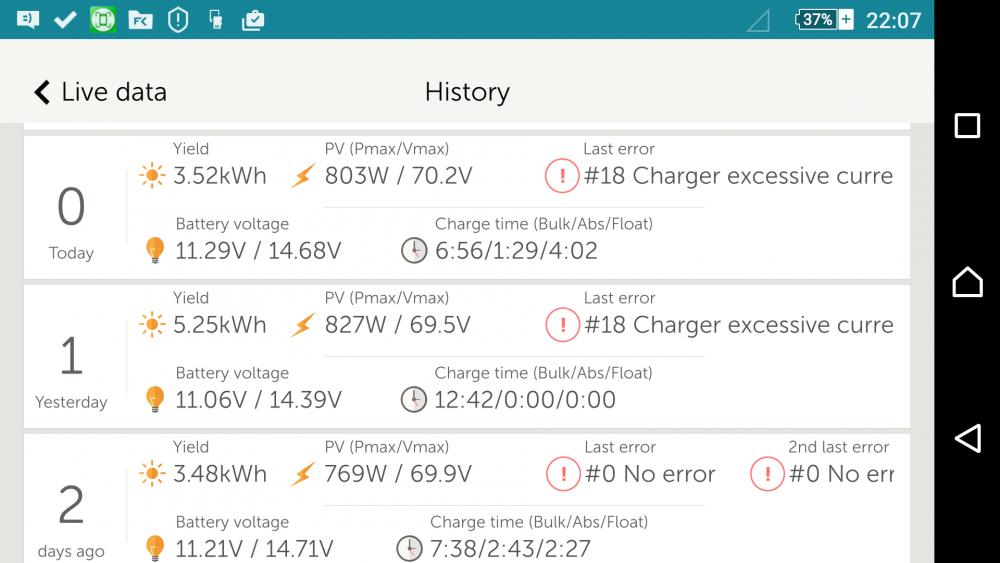
Task: Tap the Android home navigation button
Action: pos(967,282)
